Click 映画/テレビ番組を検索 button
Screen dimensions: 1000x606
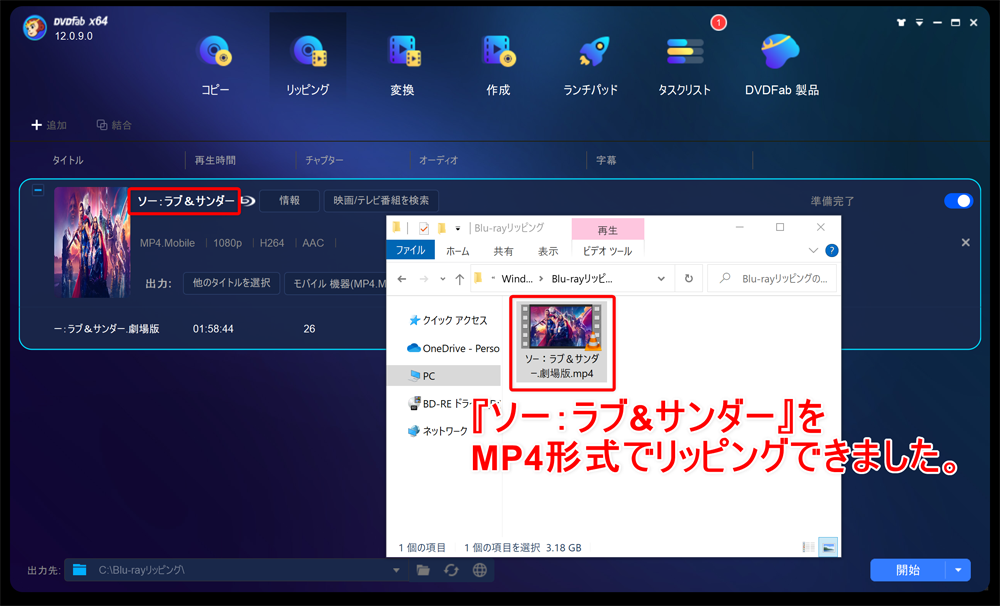[381, 200]
